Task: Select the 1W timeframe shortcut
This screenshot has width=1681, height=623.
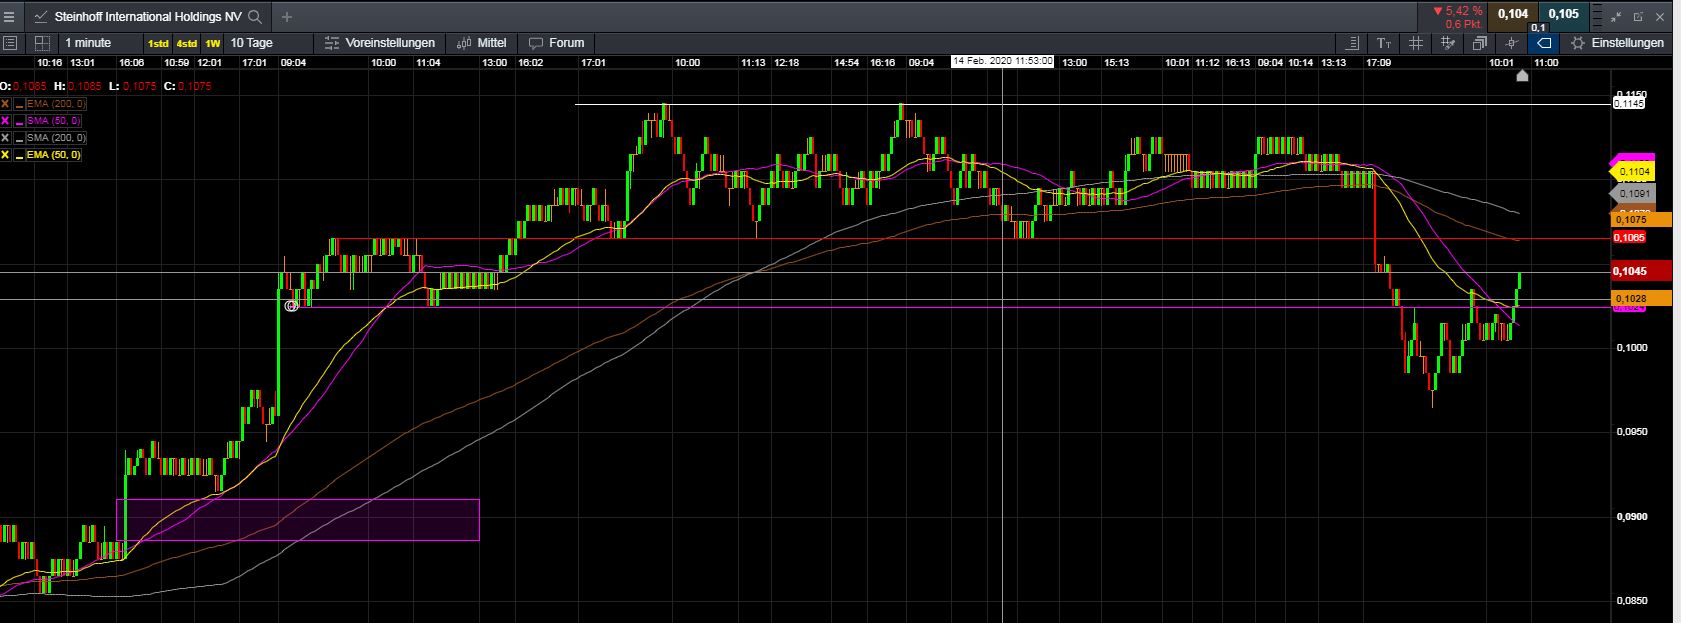Action: tap(213, 44)
